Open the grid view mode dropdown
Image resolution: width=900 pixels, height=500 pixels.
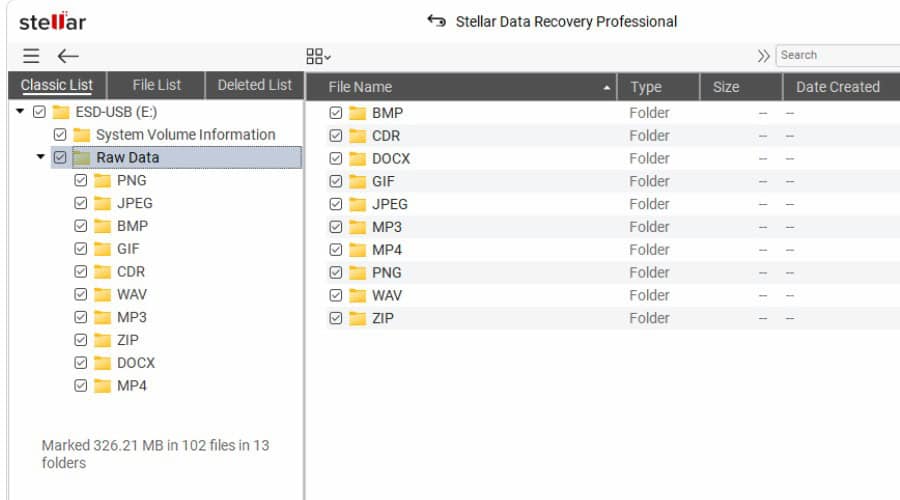(318, 56)
